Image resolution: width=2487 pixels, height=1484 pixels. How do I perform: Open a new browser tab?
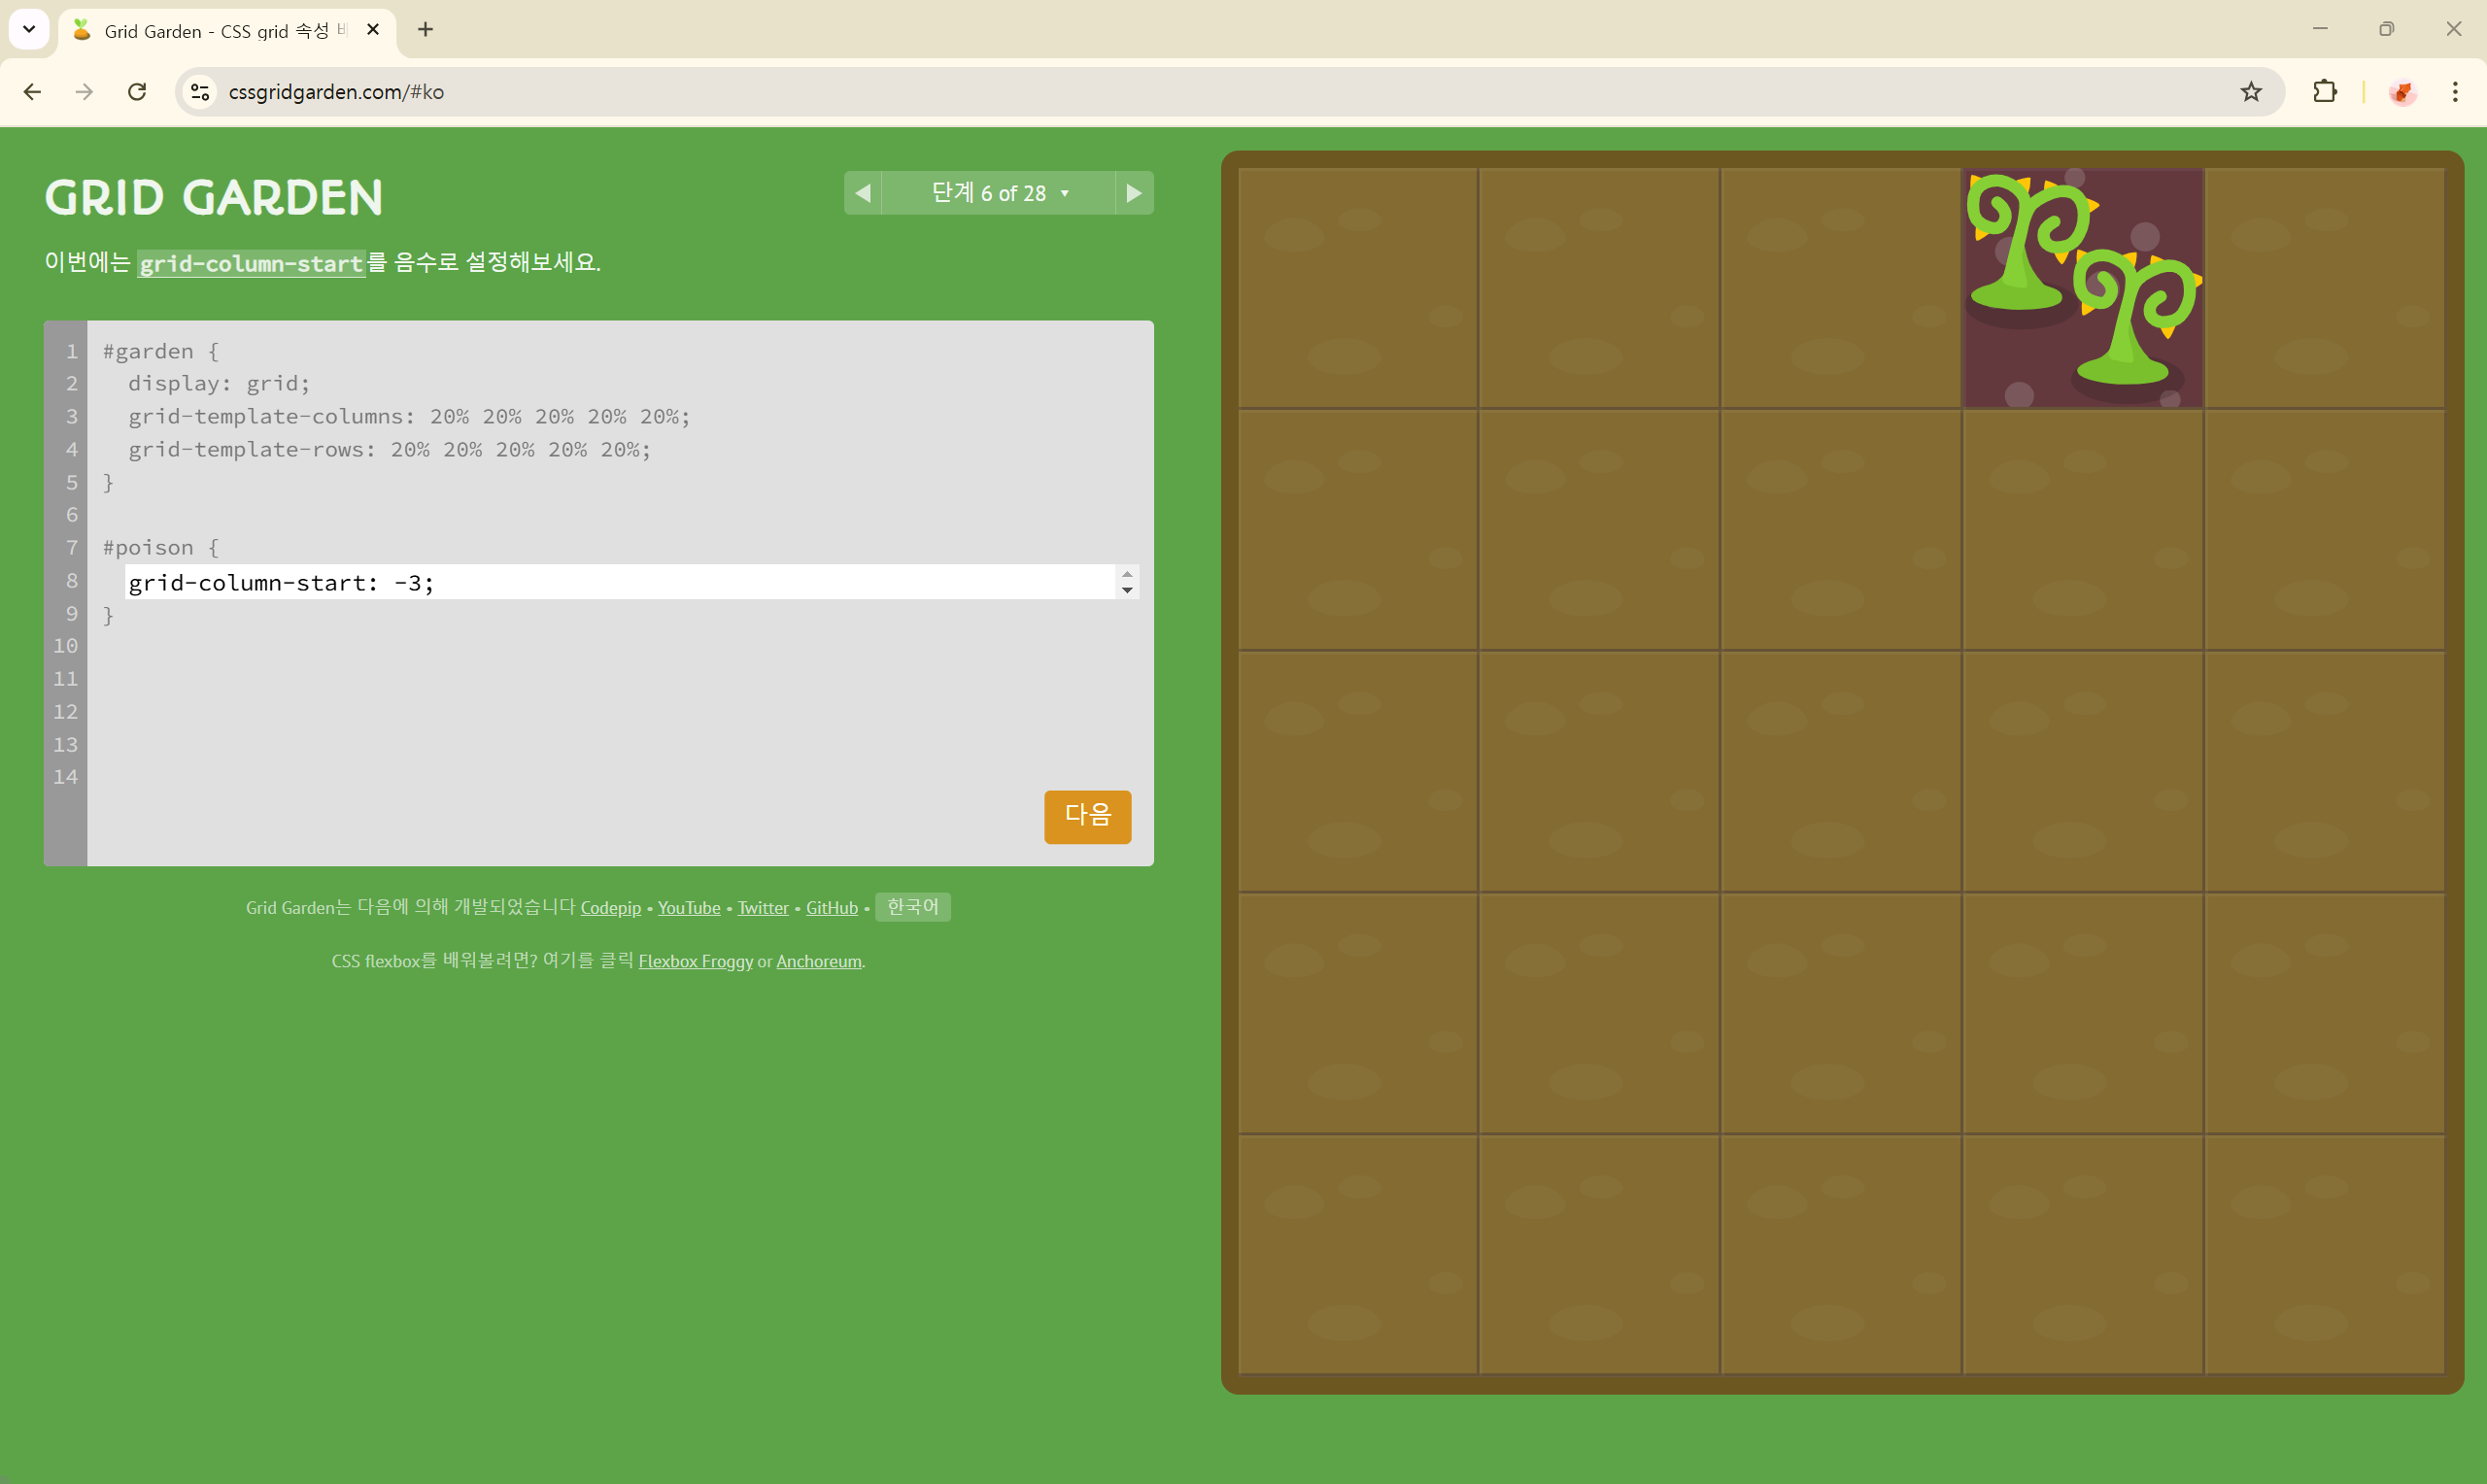pos(425,30)
